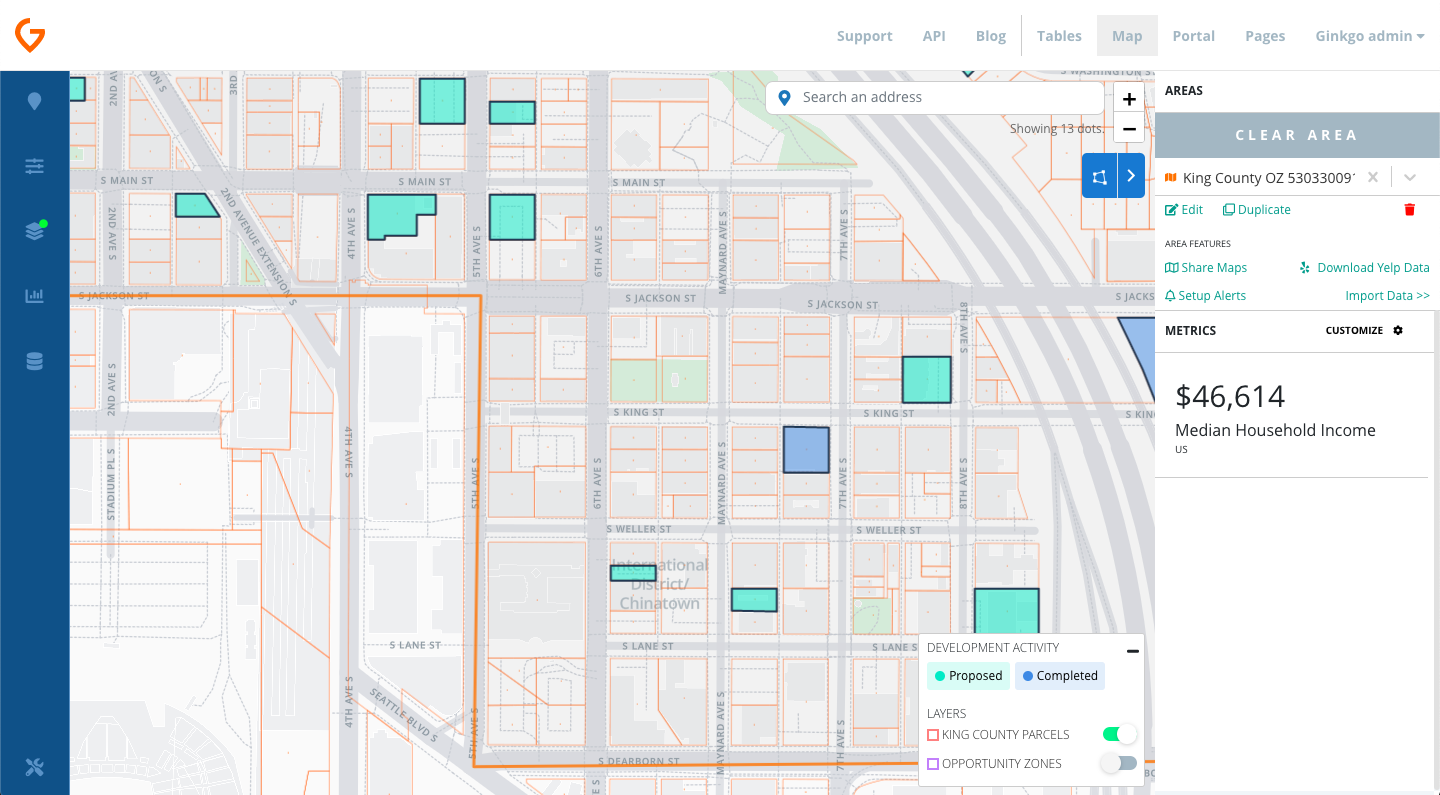Open the wrench tools sidebar icon
The width and height of the screenshot is (1440, 795).
tap(34, 768)
